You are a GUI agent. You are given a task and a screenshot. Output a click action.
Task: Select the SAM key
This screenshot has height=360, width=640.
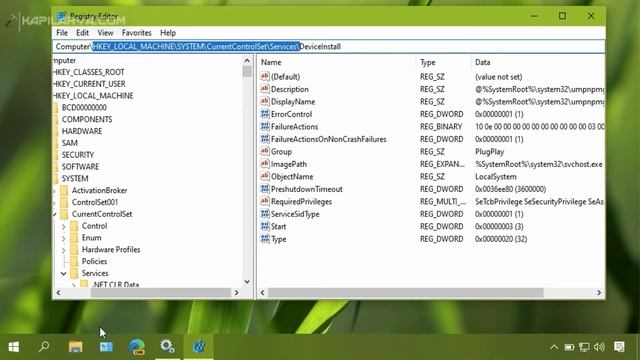tap(70, 143)
